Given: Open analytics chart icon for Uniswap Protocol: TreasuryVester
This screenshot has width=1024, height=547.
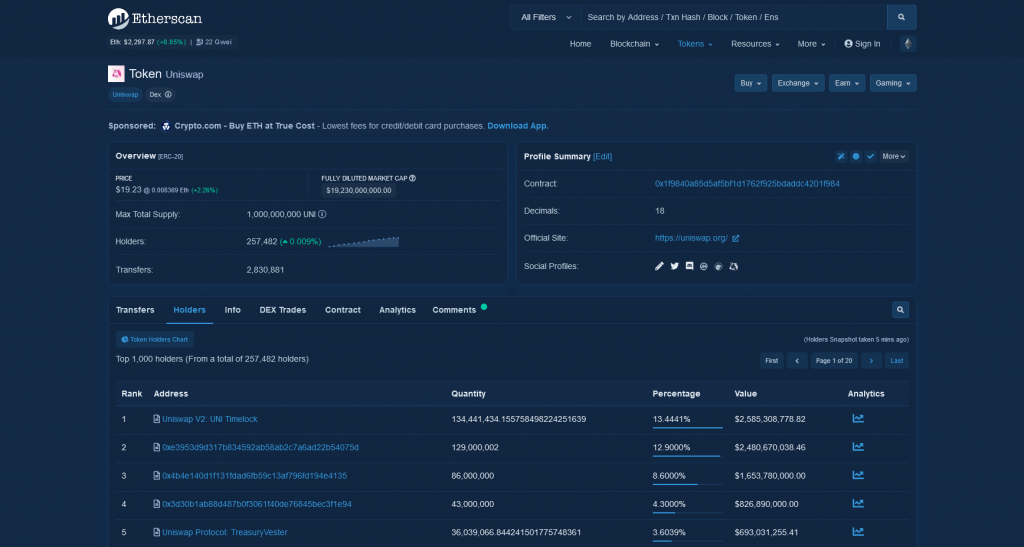Looking at the screenshot, I should coord(858,532).
